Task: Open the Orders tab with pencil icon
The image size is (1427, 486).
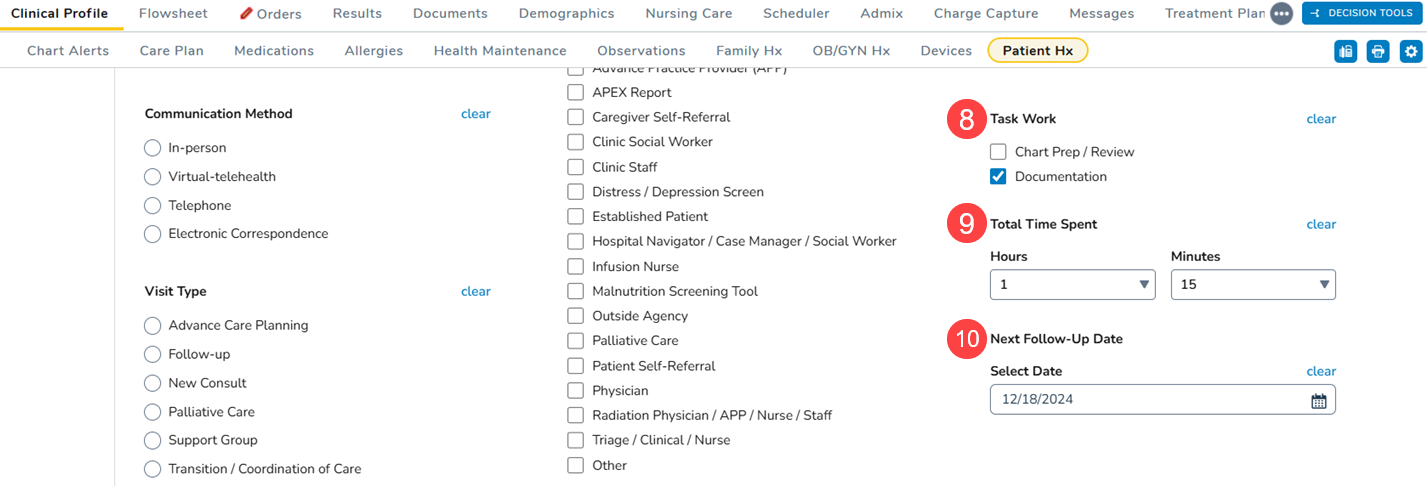Action: click(270, 14)
